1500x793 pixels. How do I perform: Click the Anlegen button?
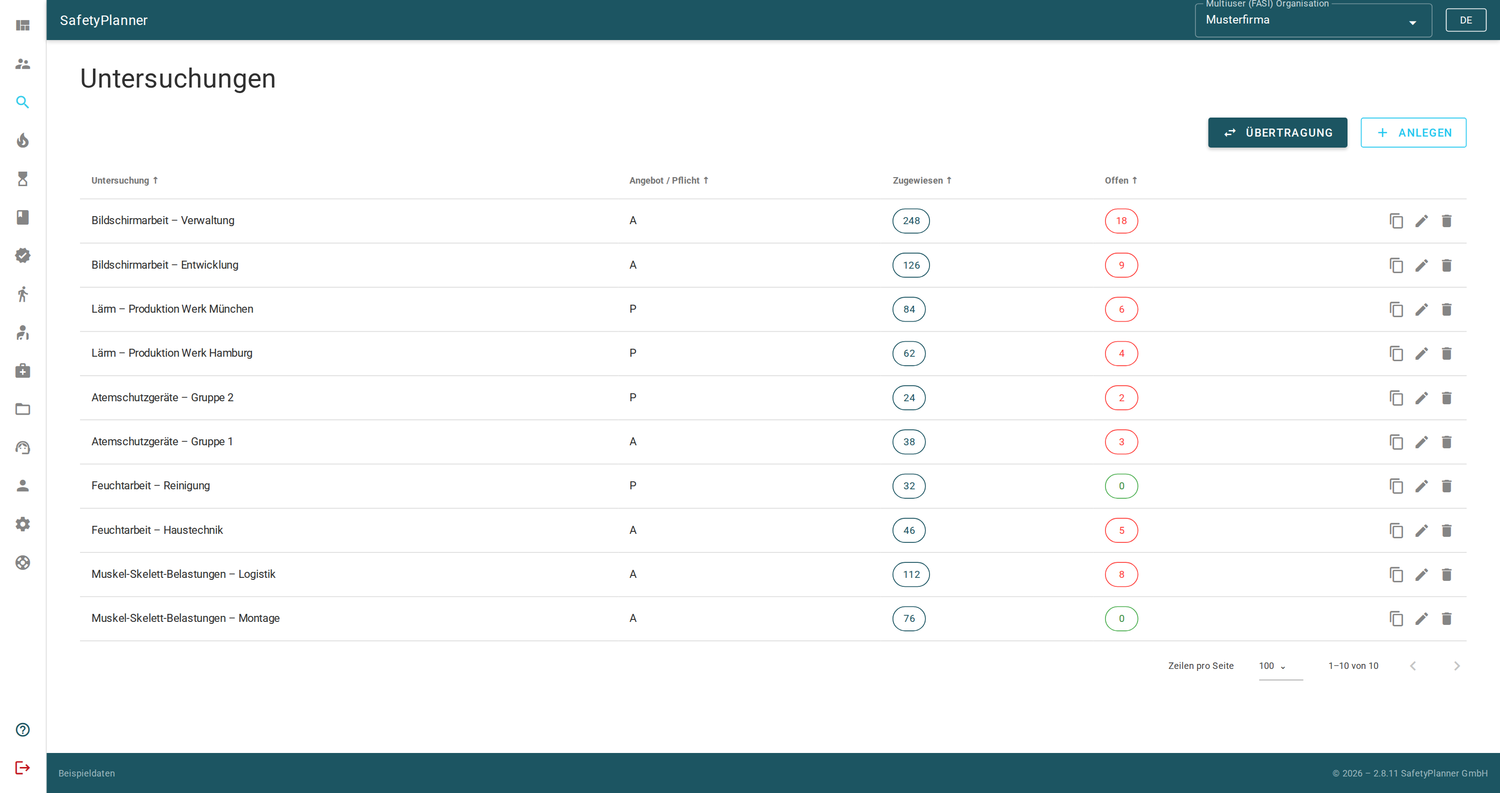[1413, 133]
